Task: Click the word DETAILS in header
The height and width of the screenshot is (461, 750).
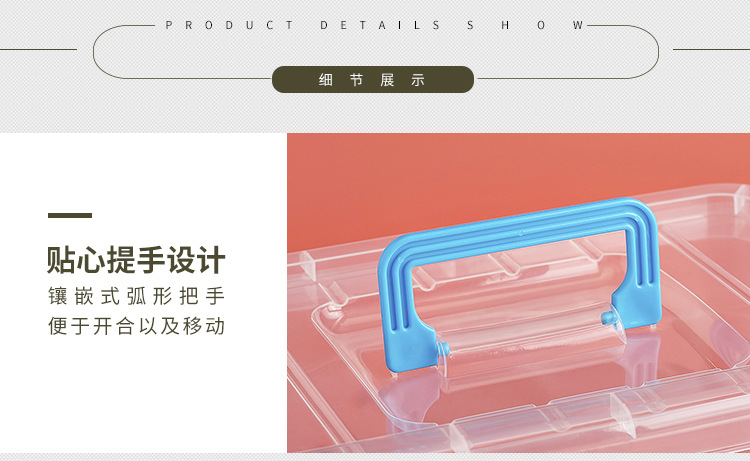Action: pos(380,25)
